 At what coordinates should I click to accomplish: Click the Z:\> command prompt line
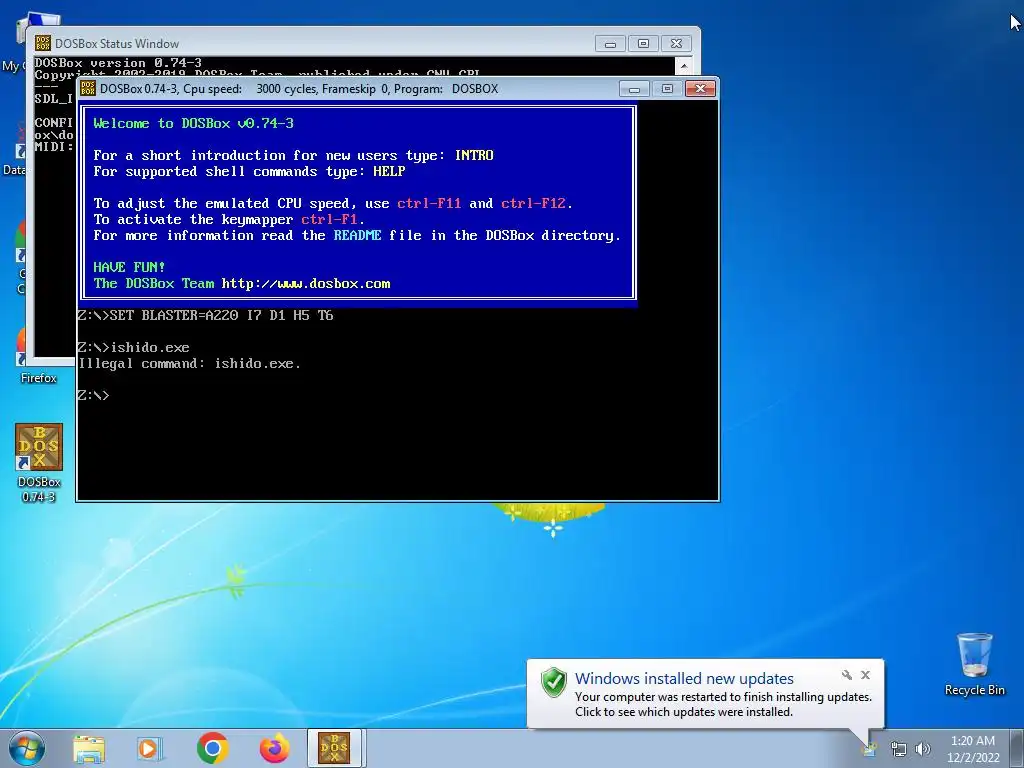point(93,395)
